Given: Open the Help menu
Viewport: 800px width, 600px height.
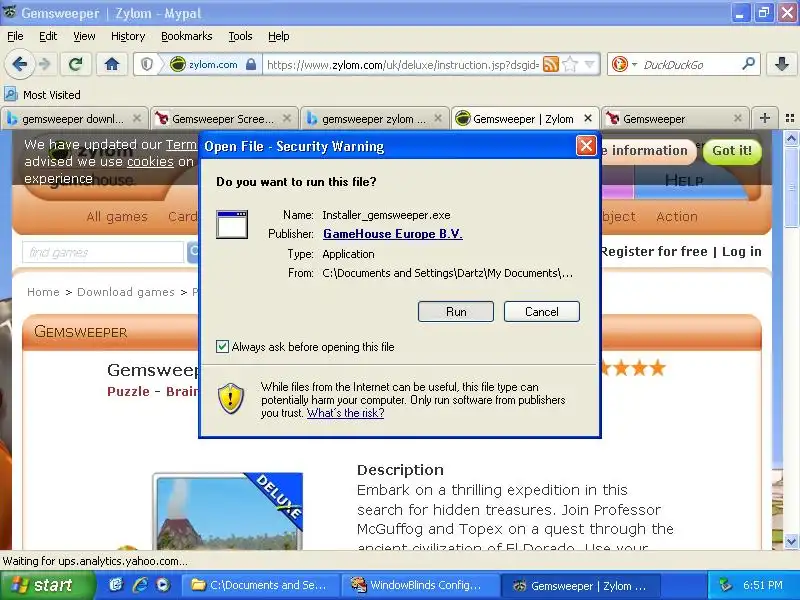Looking at the screenshot, I should click(279, 36).
